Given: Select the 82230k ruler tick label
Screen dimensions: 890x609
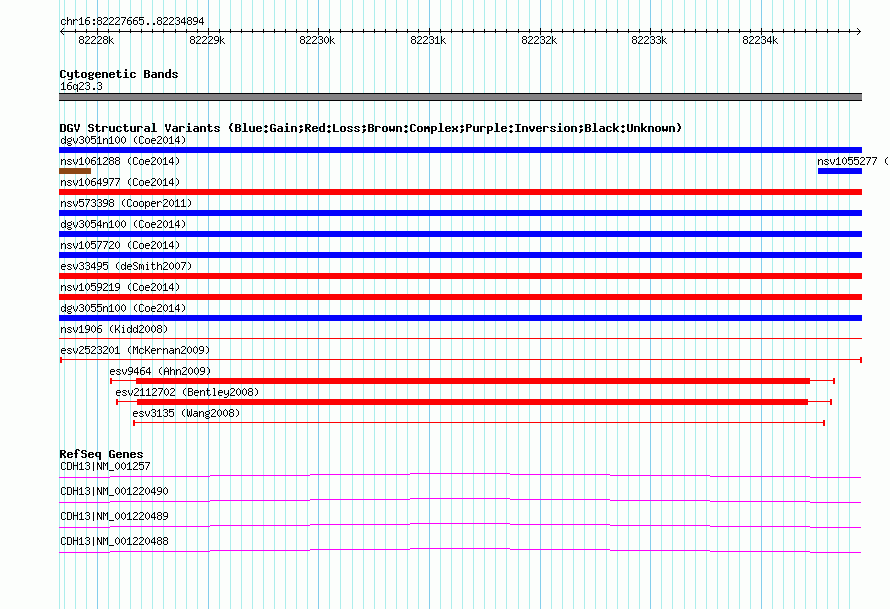Looking at the screenshot, I should 317,40.
